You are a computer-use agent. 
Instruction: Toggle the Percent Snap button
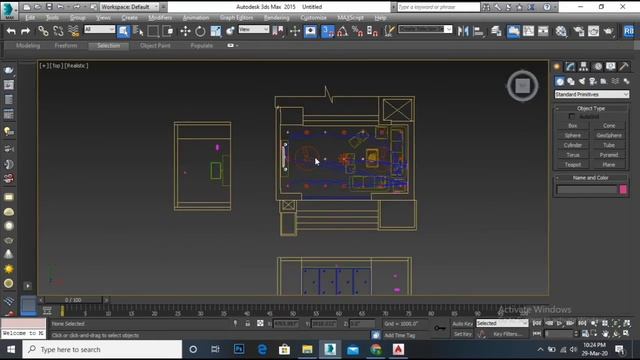click(x=358, y=31)
